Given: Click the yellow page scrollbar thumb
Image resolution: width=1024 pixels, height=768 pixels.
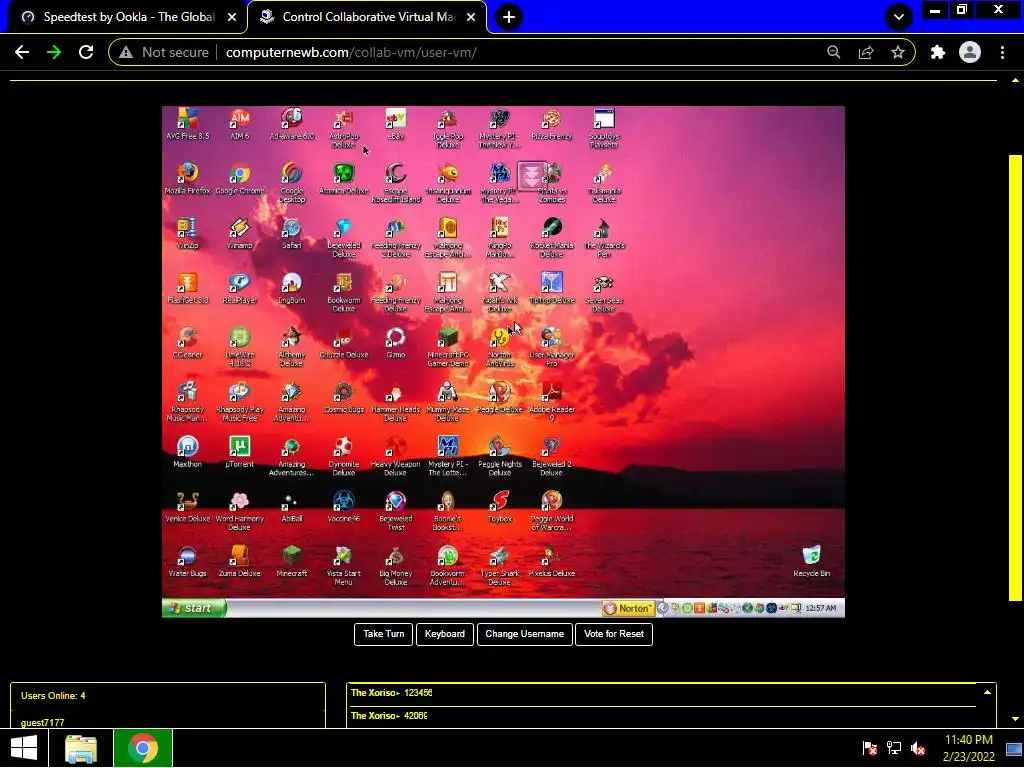Looking at the screenshot, I should 1015,377.
